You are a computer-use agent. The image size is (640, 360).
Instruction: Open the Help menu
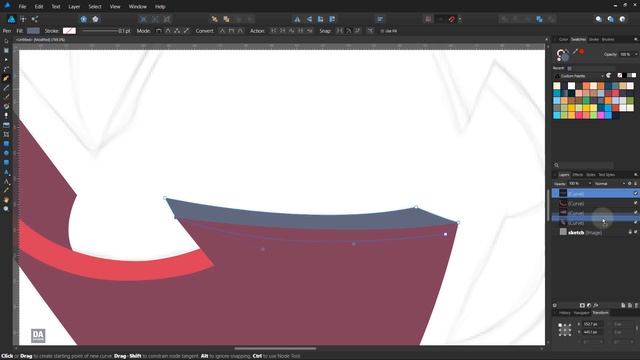[x=160, y=7]
